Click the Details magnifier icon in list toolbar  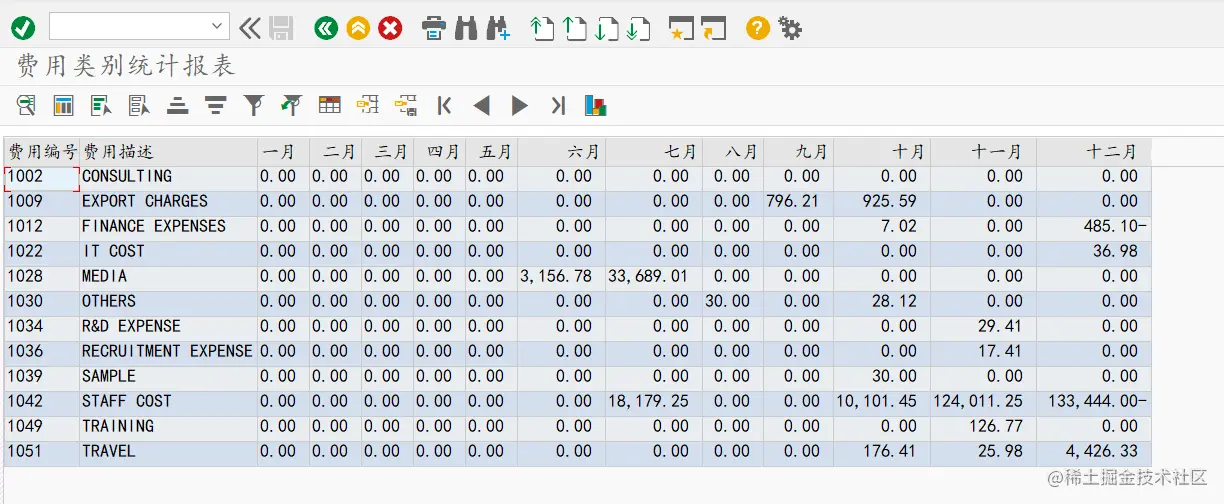(27, 105)
